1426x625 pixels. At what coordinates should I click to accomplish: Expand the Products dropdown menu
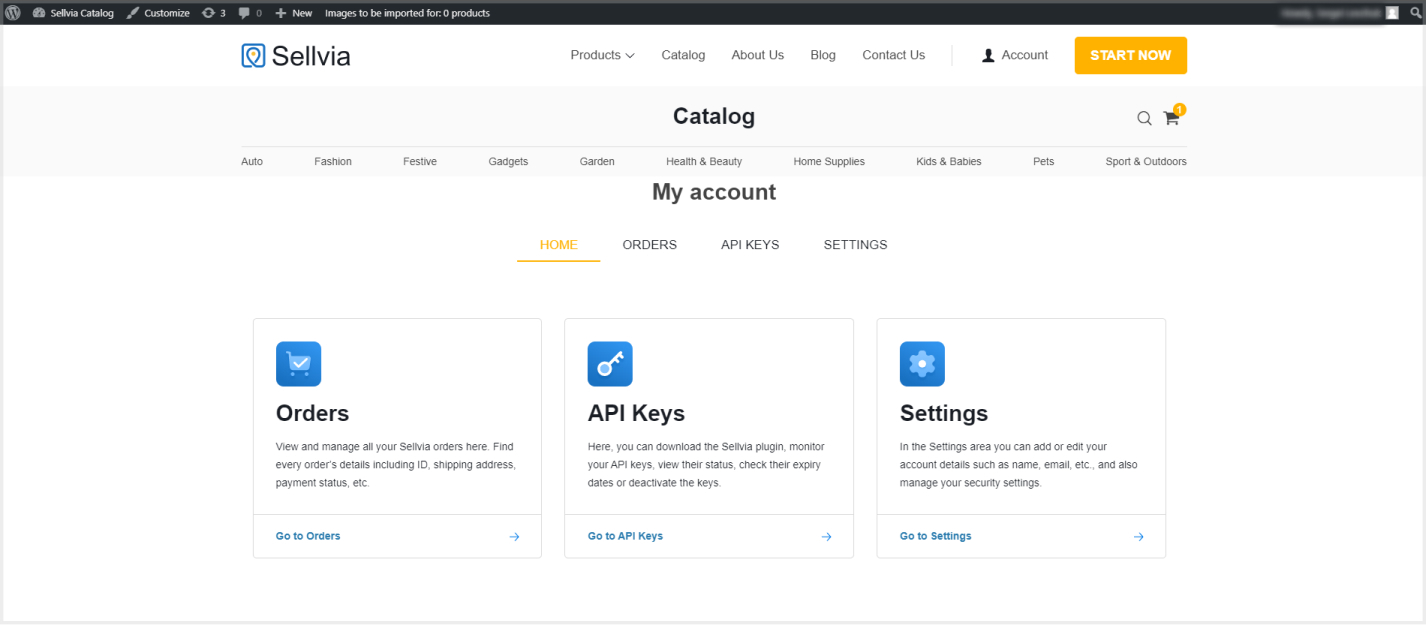(x=602, y=55)
